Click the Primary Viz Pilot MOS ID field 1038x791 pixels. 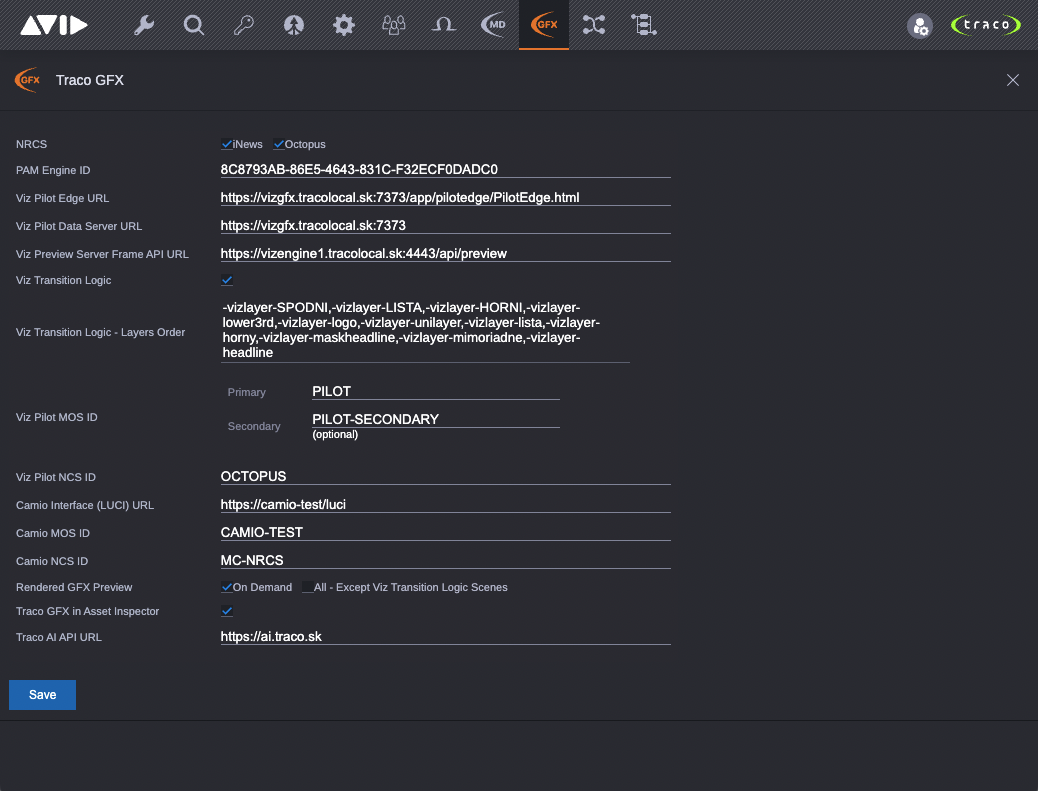(x=436, y=391)
